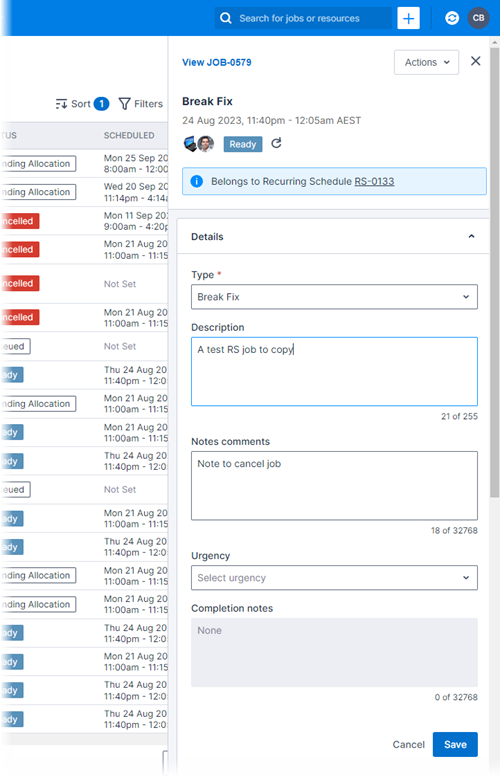
Task: Click the blue sort count badge 1
Action: 101,104
